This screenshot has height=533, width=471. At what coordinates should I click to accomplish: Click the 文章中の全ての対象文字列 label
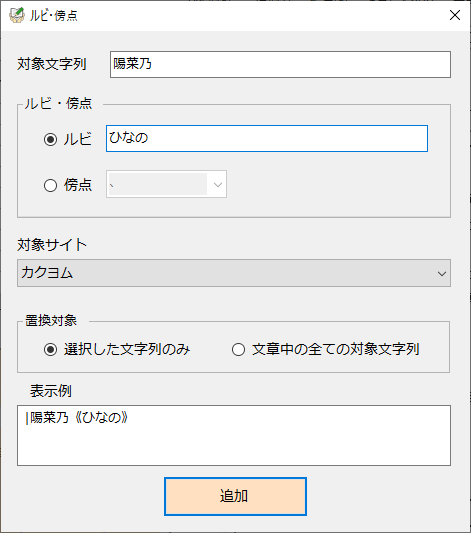(336, 349)
